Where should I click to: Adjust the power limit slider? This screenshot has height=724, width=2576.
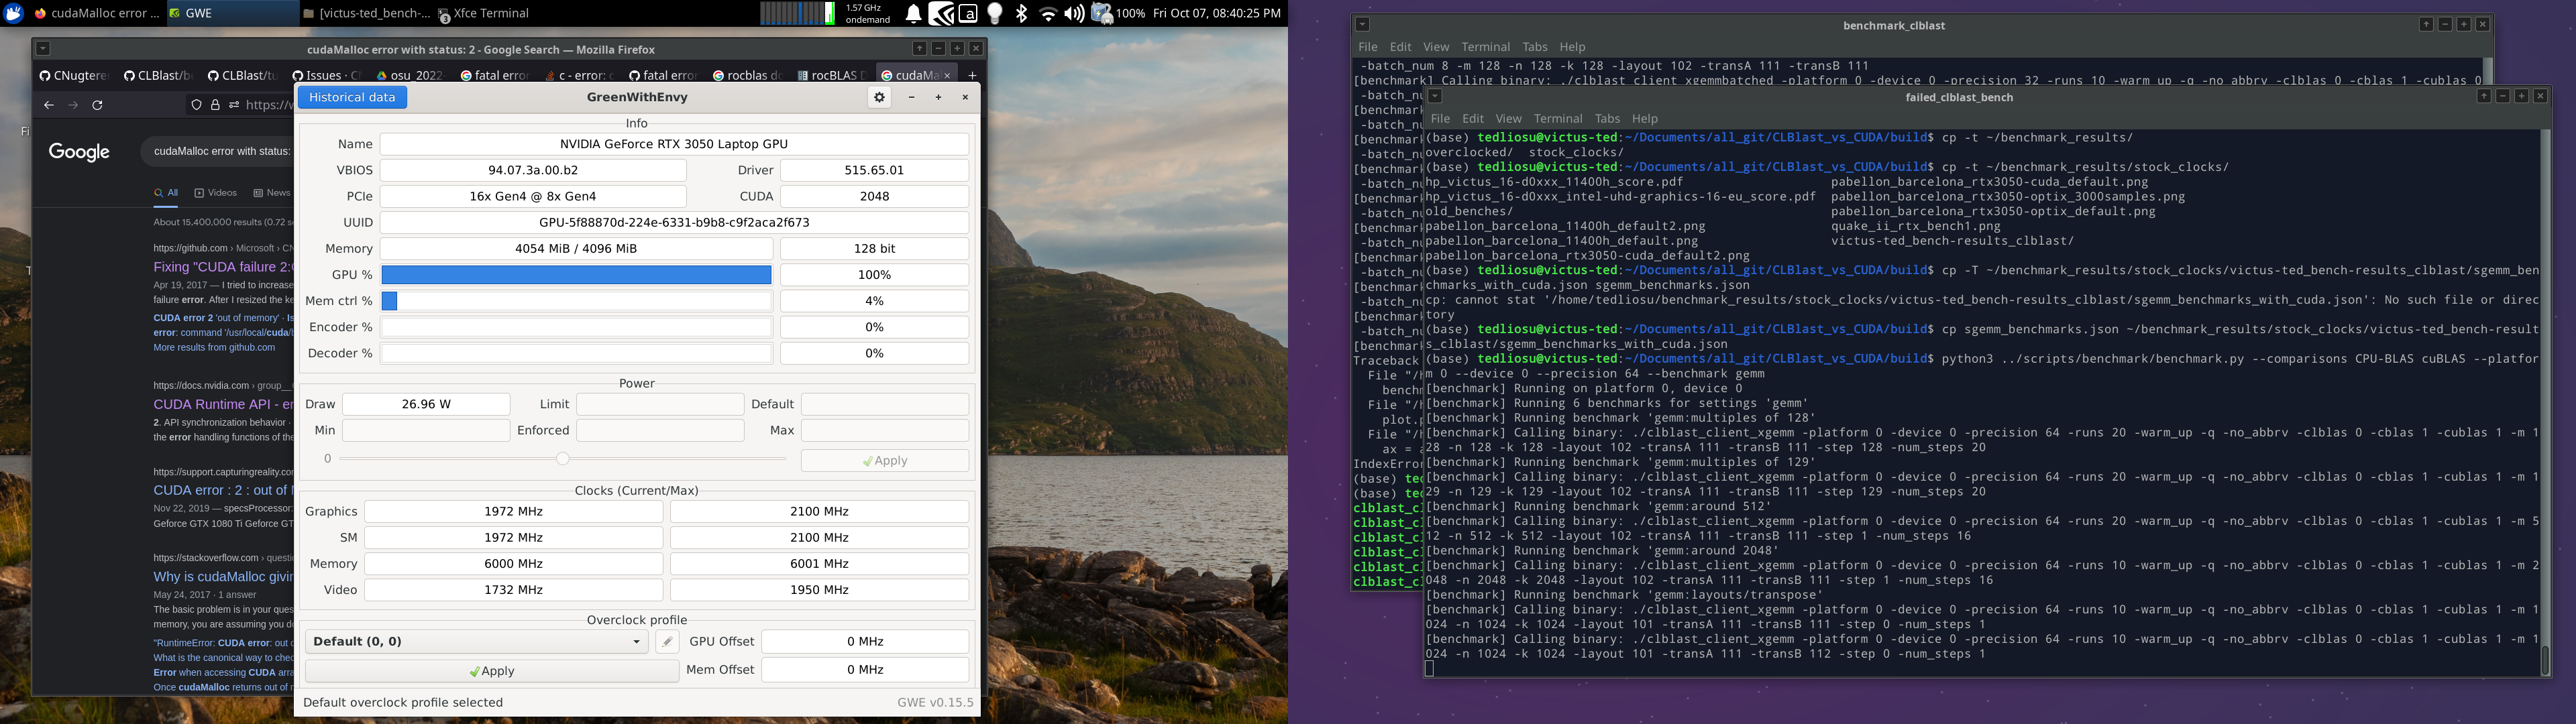point(562,458)
